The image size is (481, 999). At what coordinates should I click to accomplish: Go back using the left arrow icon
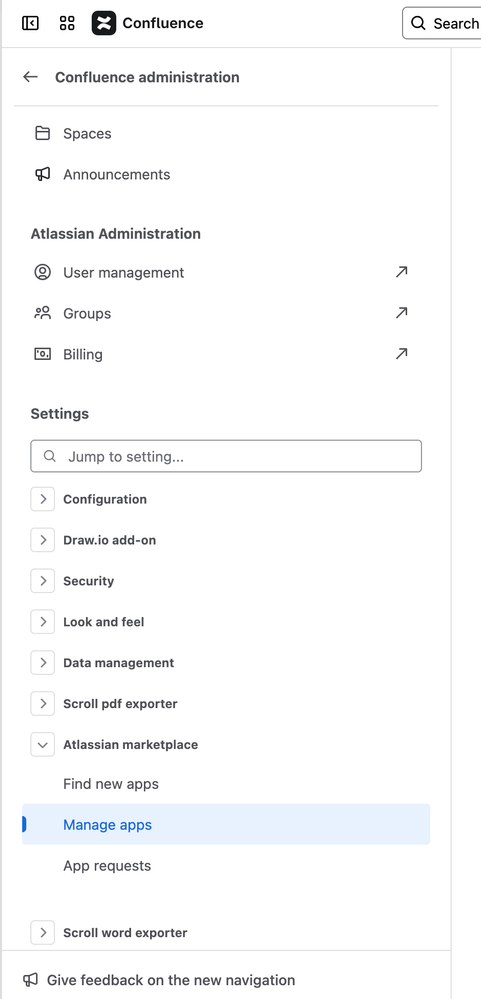coord(30,77)
